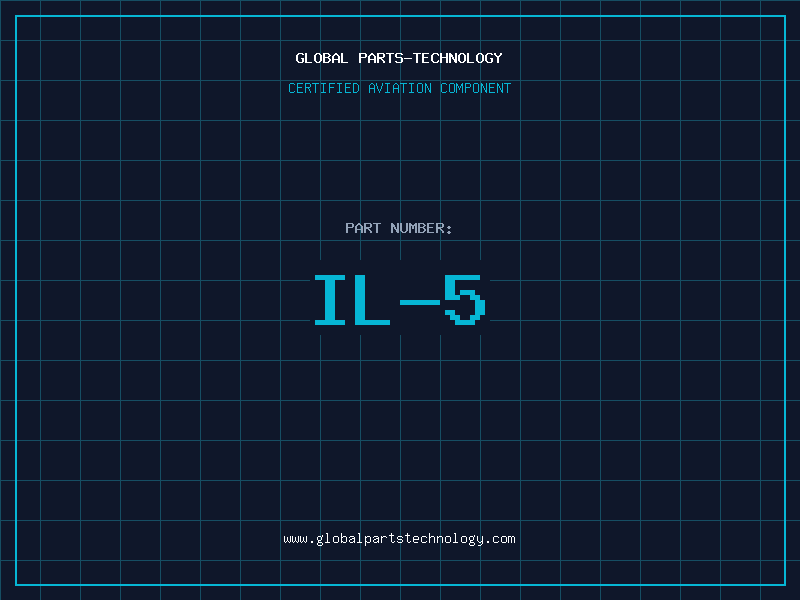Screen dimensions: 800x600
Task: Click the www.globalpartstechnology.com website link
Action: 399,539
